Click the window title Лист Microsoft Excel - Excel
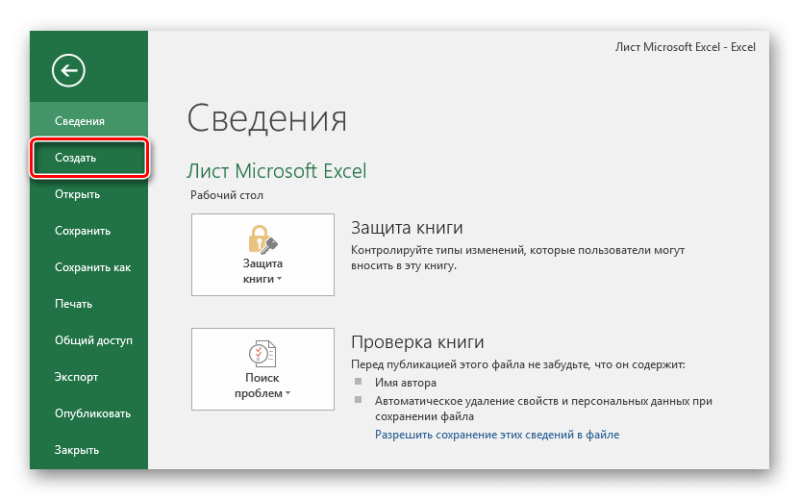Screen dimensions: 800x500 tap(685, 47)
